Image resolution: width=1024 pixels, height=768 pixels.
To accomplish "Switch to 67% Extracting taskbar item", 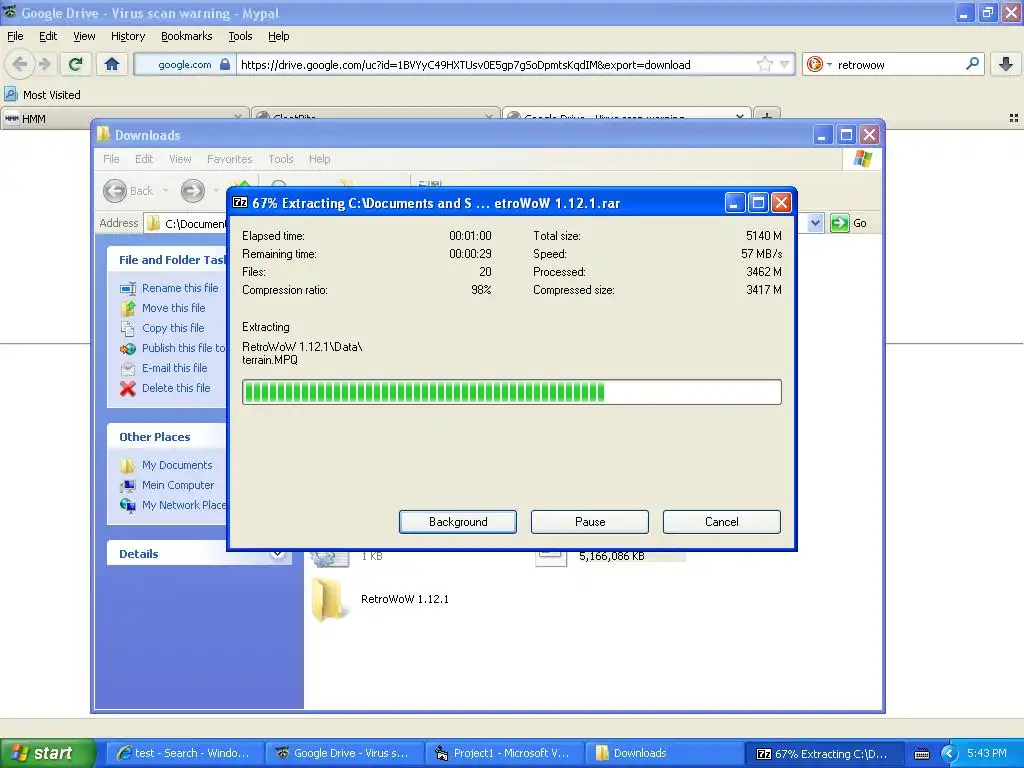I will click(823, 753).
